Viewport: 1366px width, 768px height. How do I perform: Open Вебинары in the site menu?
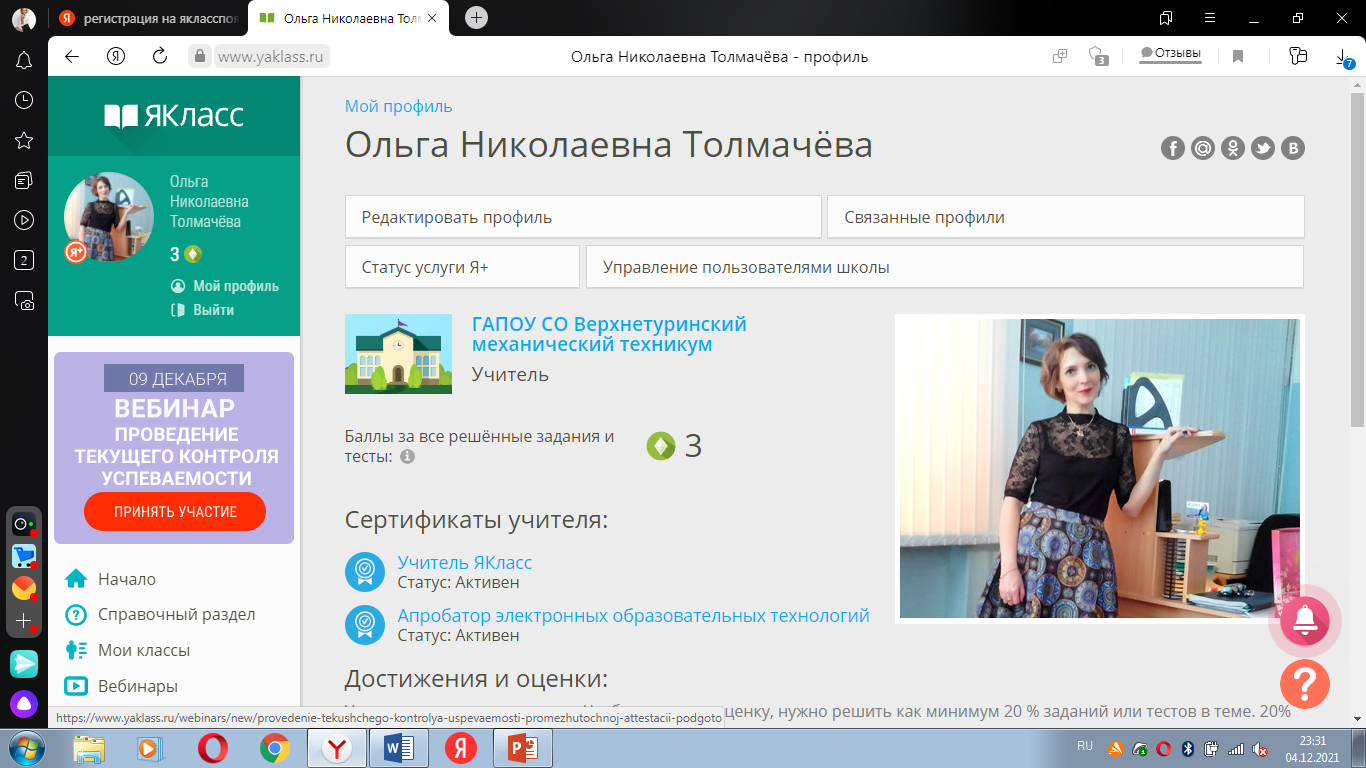click(121, 686)
